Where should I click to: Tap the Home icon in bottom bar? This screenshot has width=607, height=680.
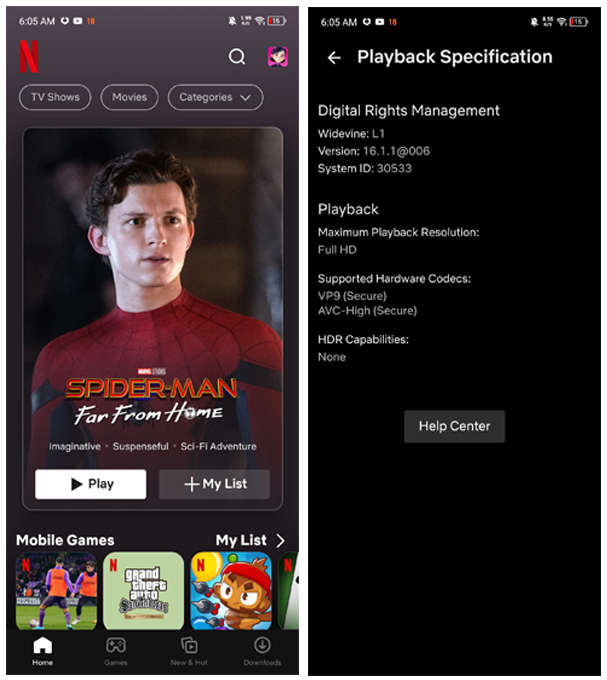pyautogui.click(x=42, y=645)
